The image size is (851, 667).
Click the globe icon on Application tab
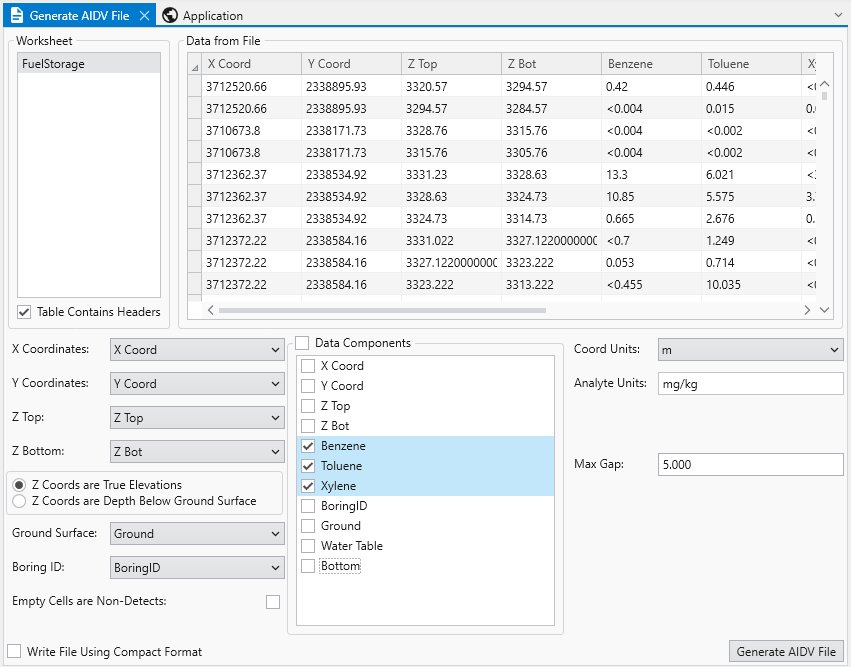point(170,15)
